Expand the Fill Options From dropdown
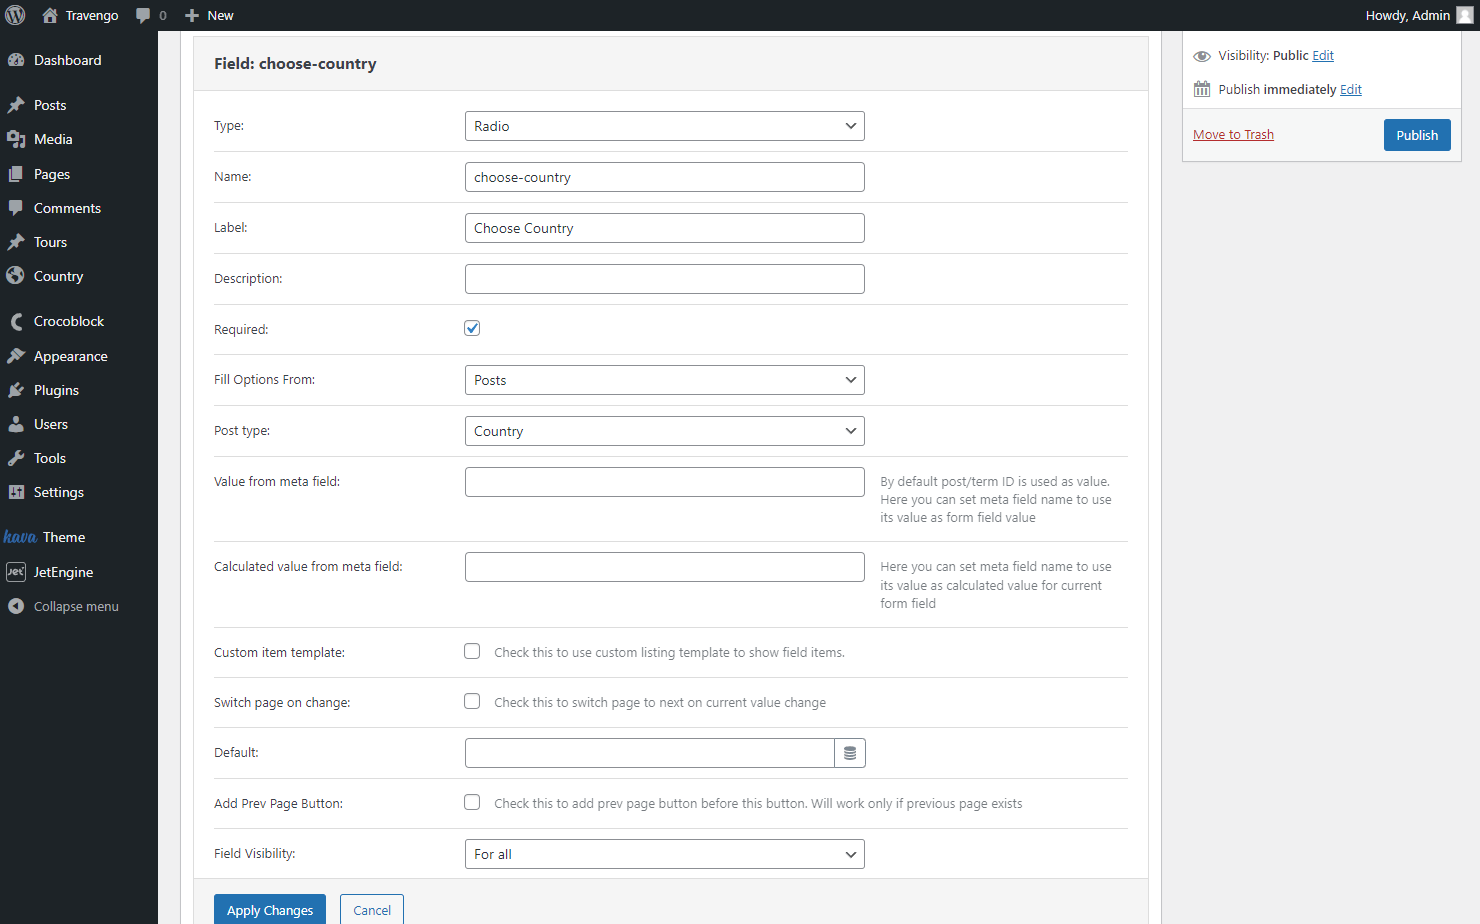The height and width of the screenshot is (924, 1480). click(x=665, y=380)
